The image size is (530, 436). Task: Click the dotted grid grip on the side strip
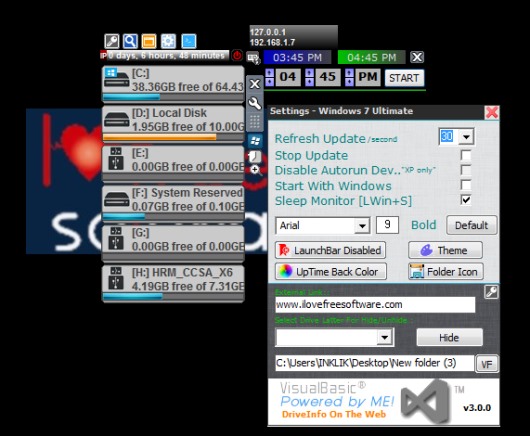pyautogui.click(x=255, y=122)
